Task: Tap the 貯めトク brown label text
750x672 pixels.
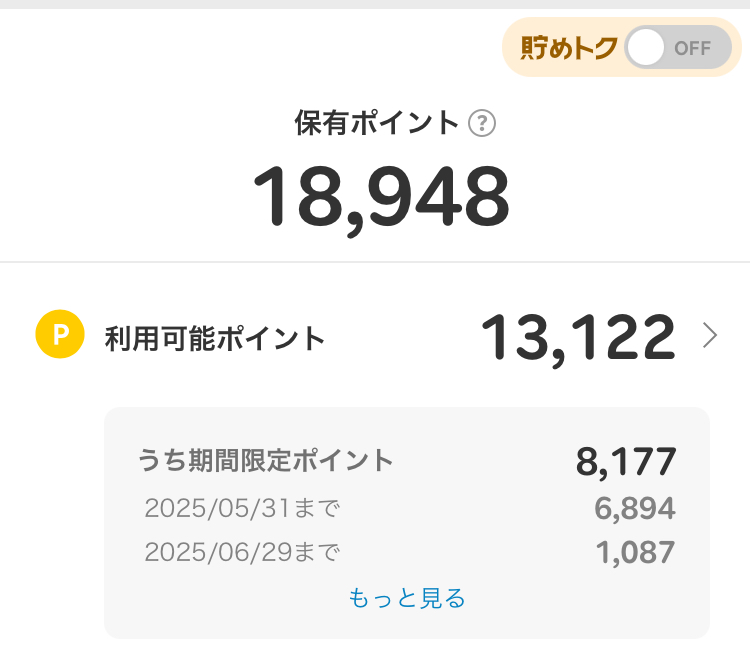Action: [x=568, y=48]
